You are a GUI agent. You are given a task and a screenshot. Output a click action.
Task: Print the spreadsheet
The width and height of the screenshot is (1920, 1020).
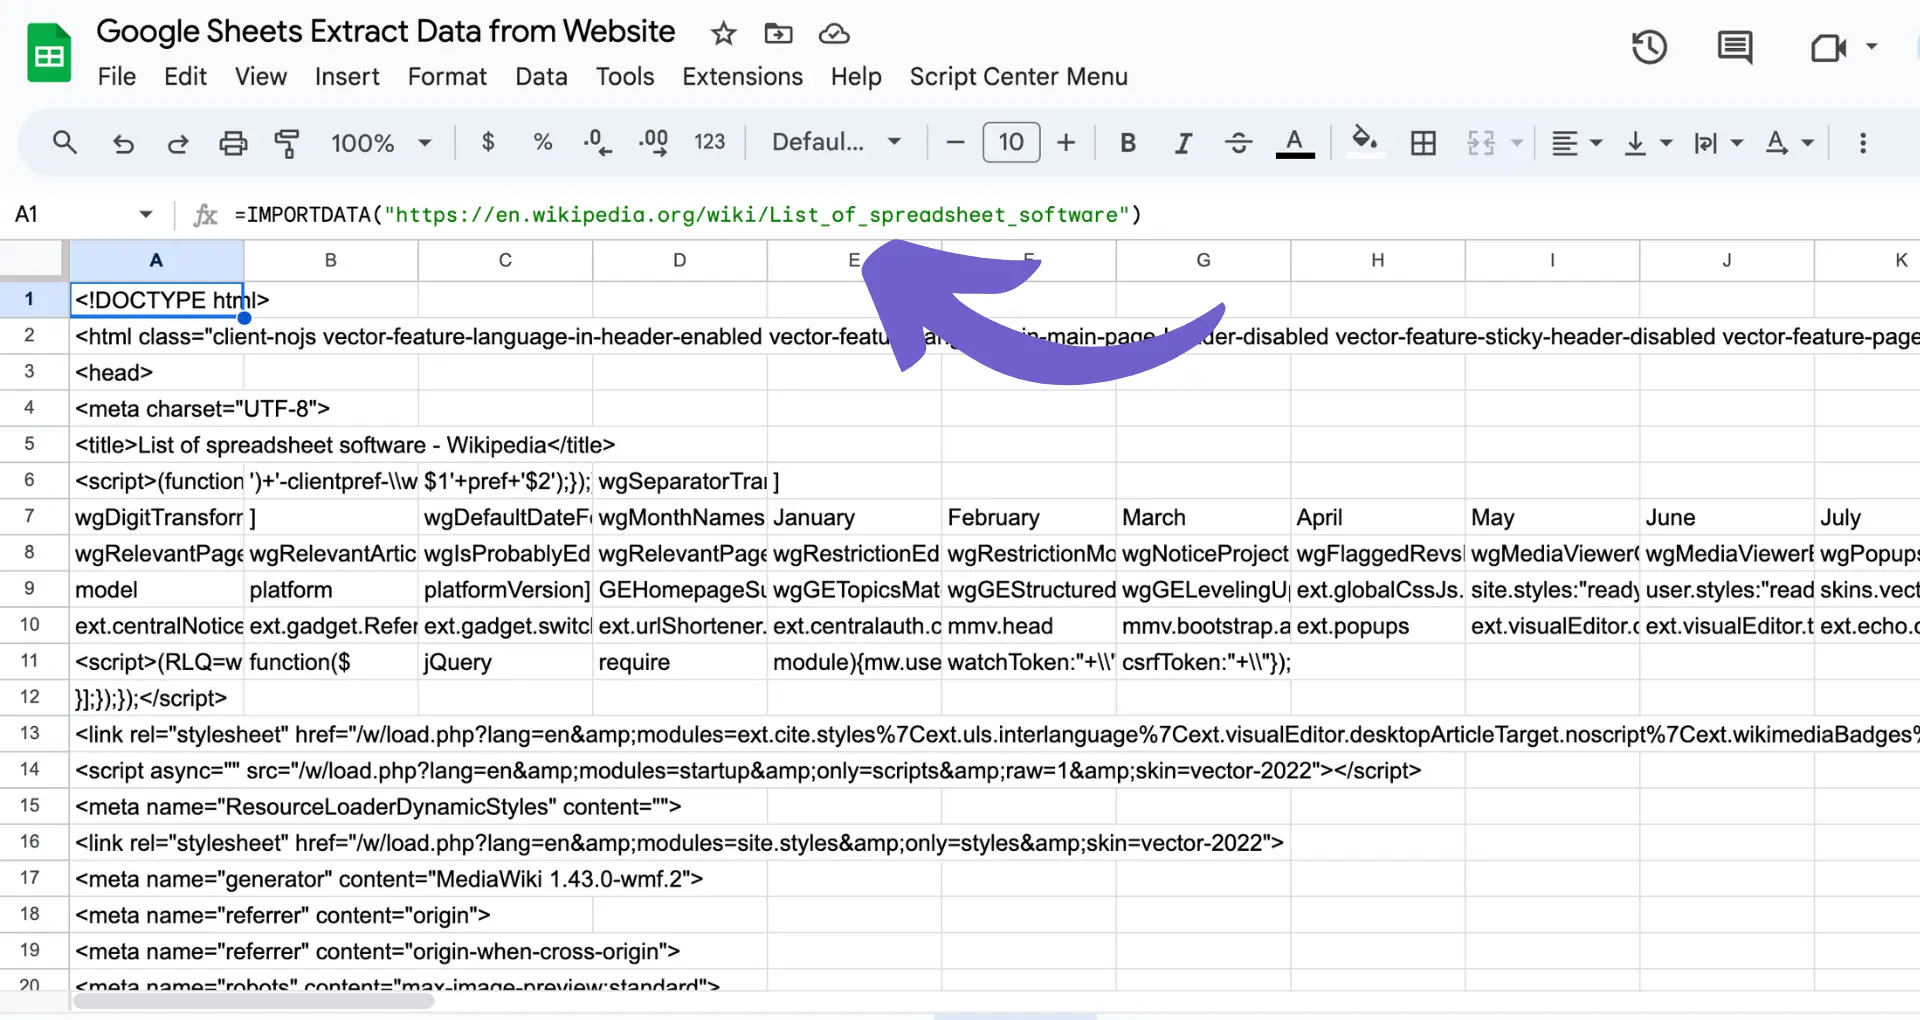pos(233,143)
